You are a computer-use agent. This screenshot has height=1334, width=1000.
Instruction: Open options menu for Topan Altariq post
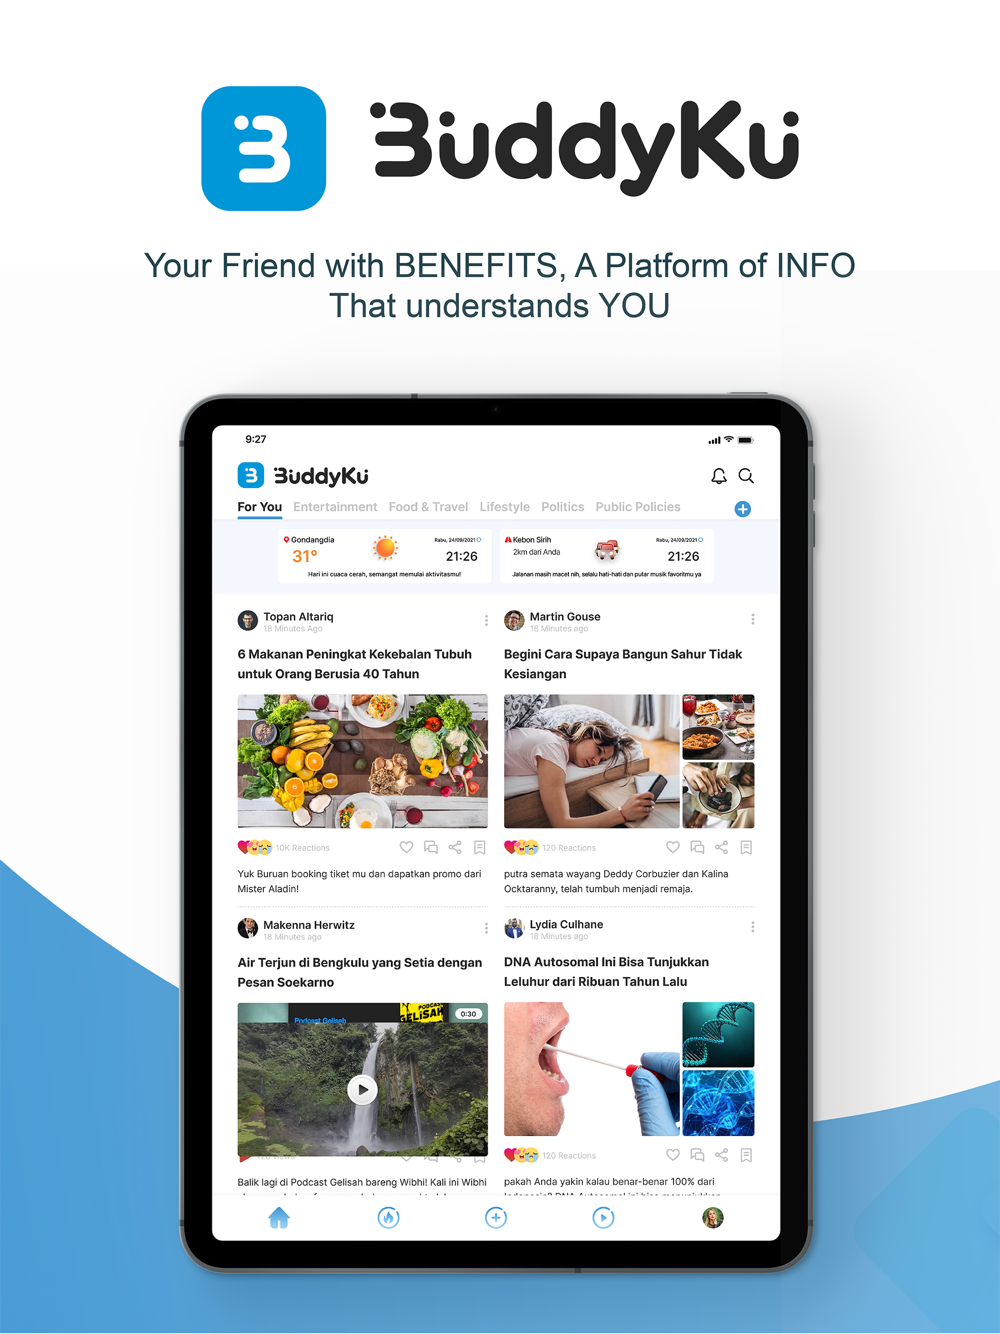[x=487, y=620]
